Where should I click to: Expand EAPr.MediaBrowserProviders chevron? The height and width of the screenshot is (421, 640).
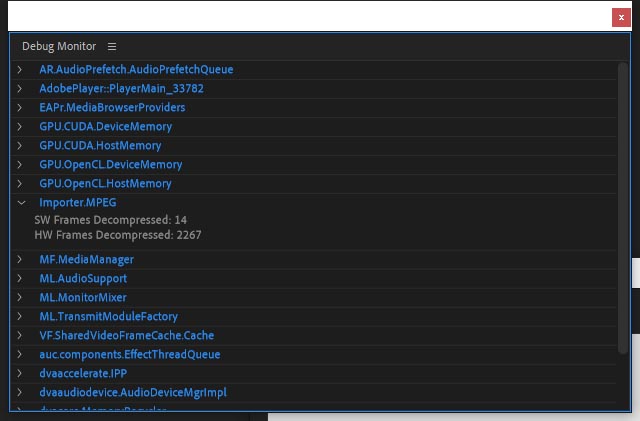click(19, 108)
